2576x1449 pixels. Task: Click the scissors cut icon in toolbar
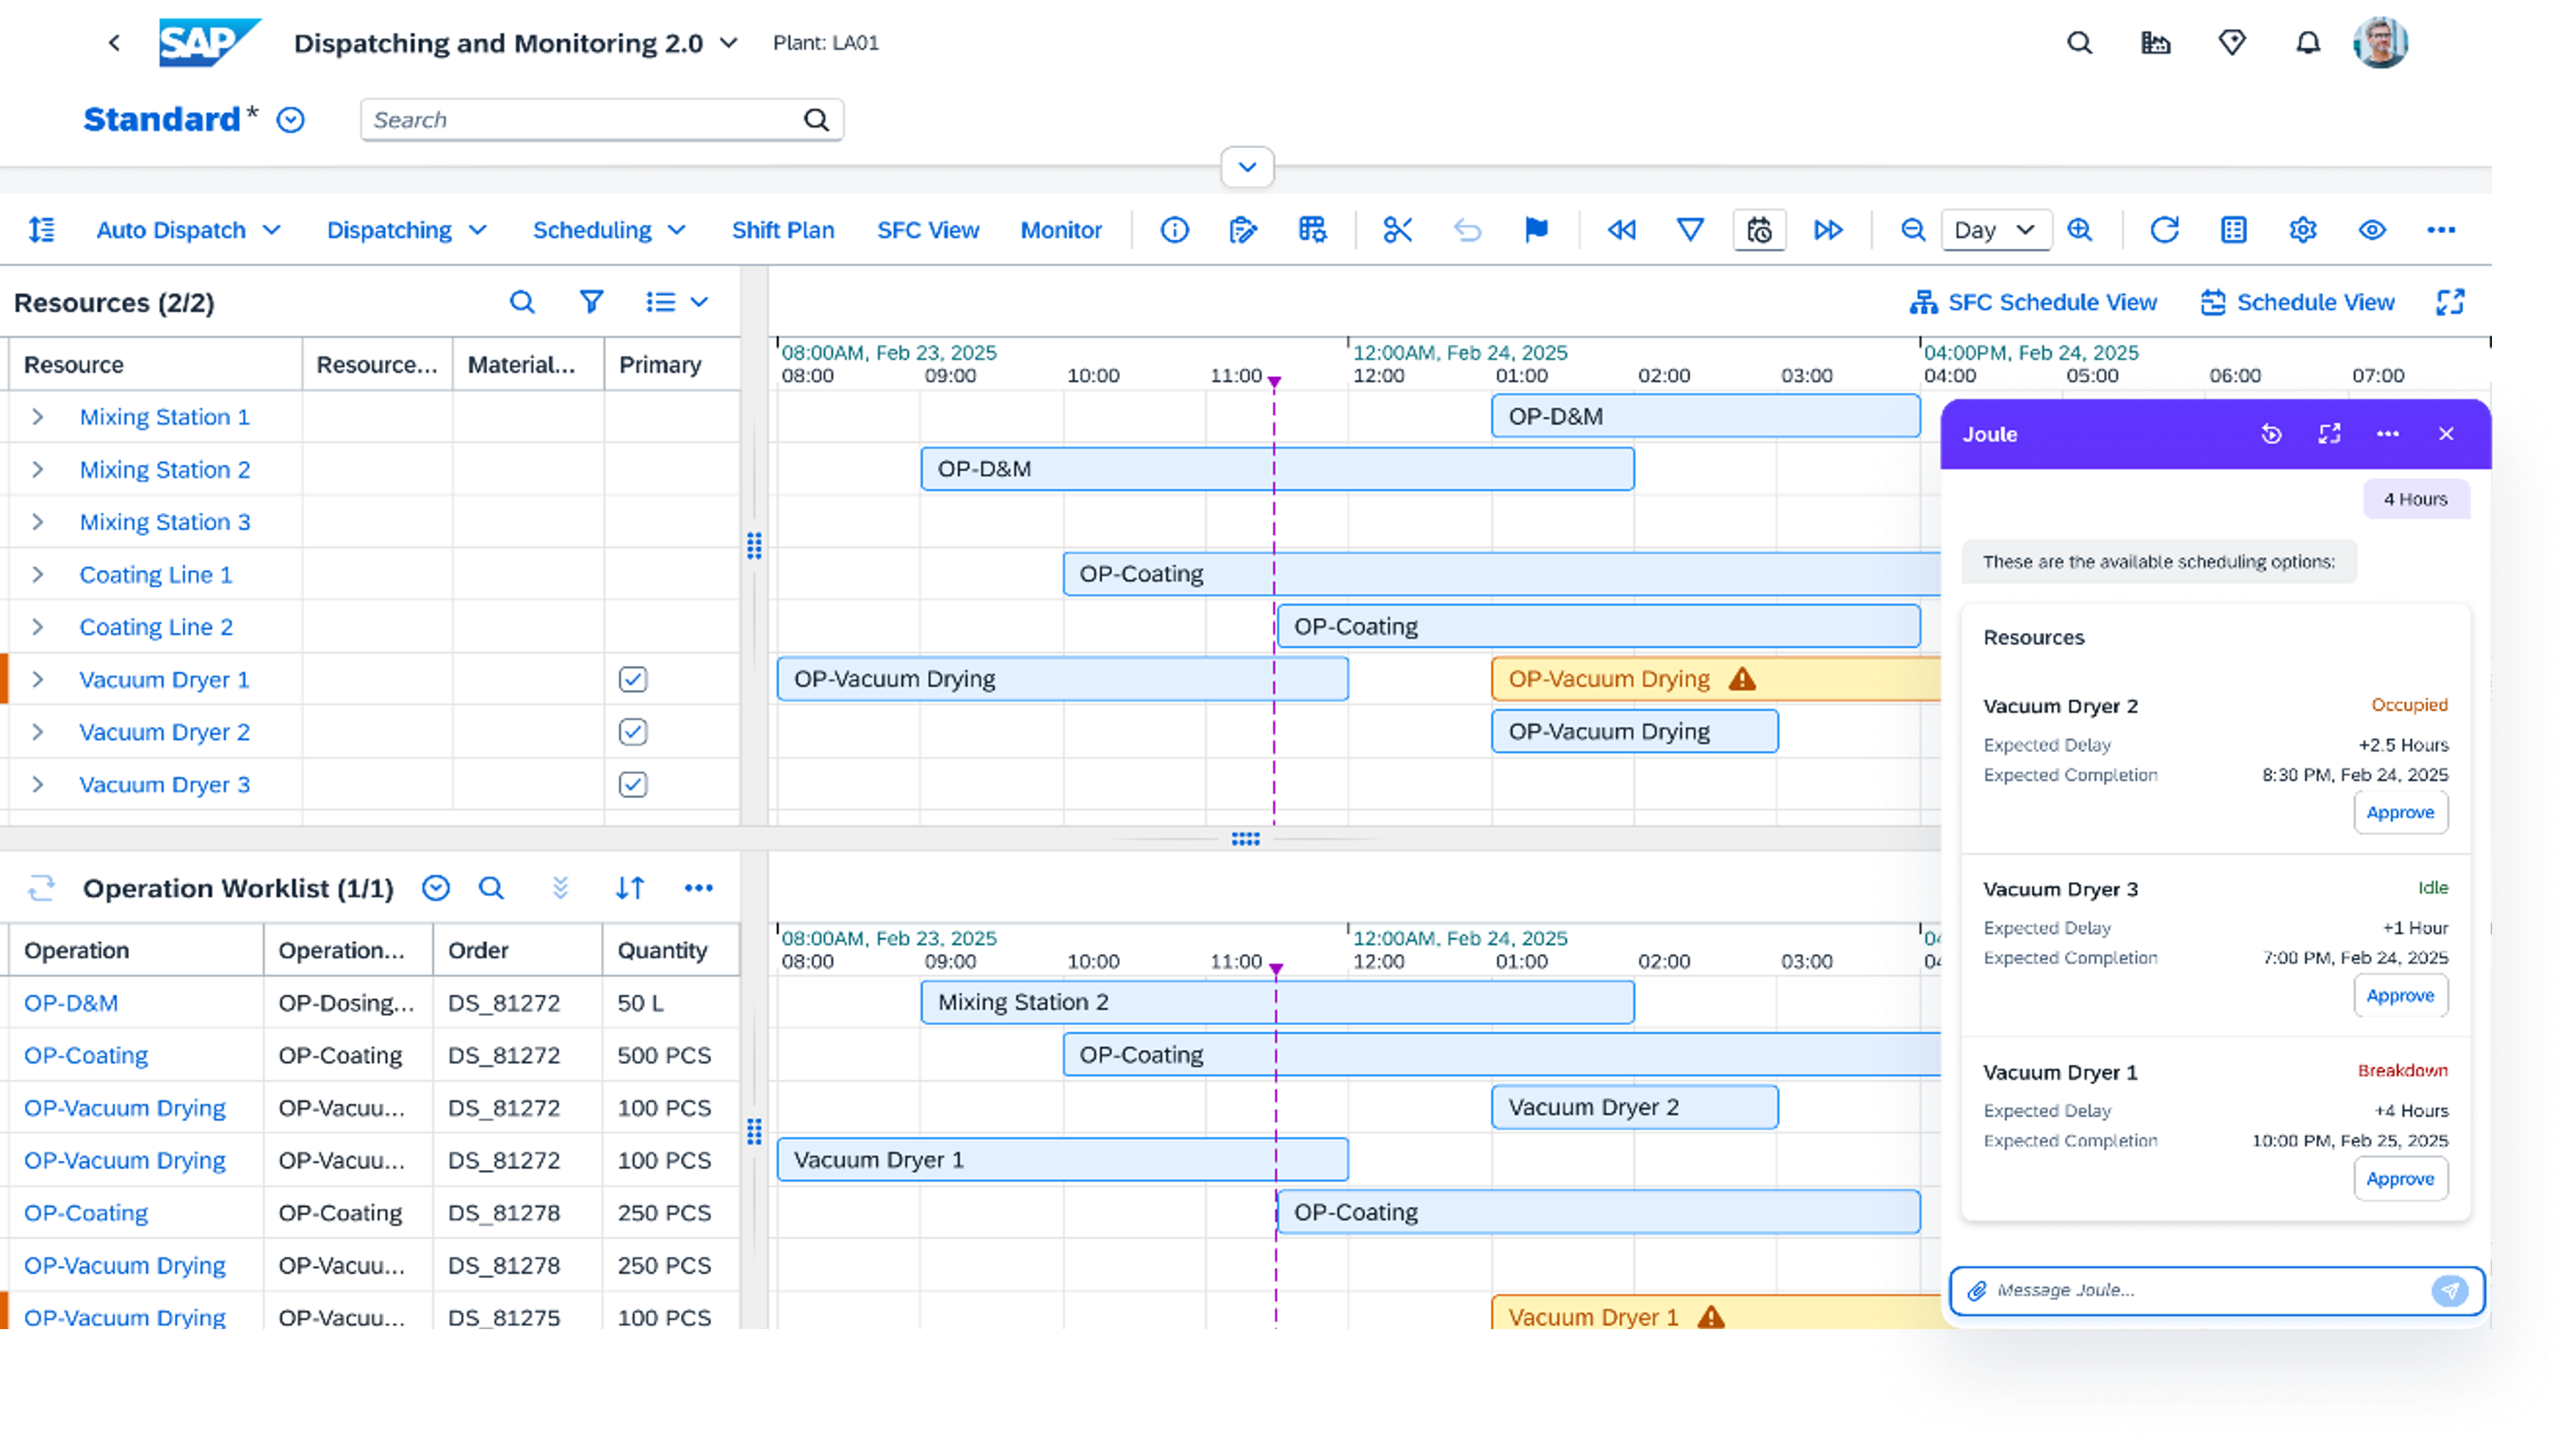1397,230
